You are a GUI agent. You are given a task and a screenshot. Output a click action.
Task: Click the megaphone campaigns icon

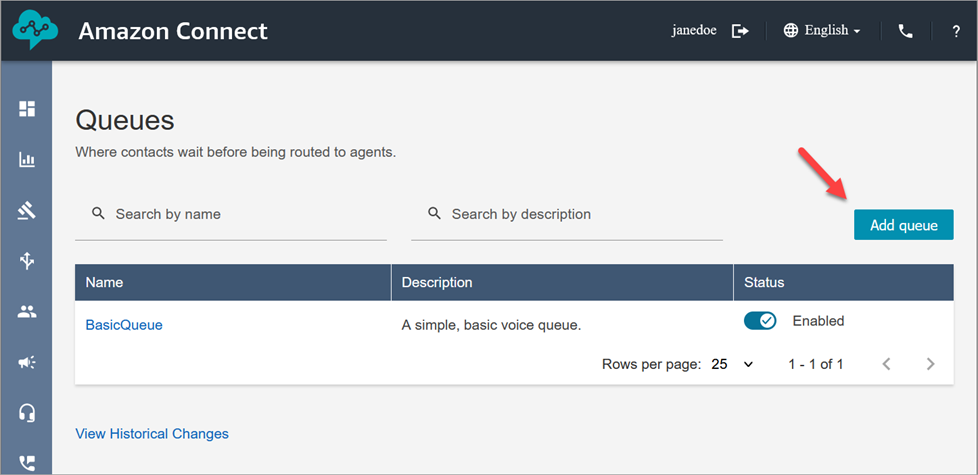click(27, 362)
